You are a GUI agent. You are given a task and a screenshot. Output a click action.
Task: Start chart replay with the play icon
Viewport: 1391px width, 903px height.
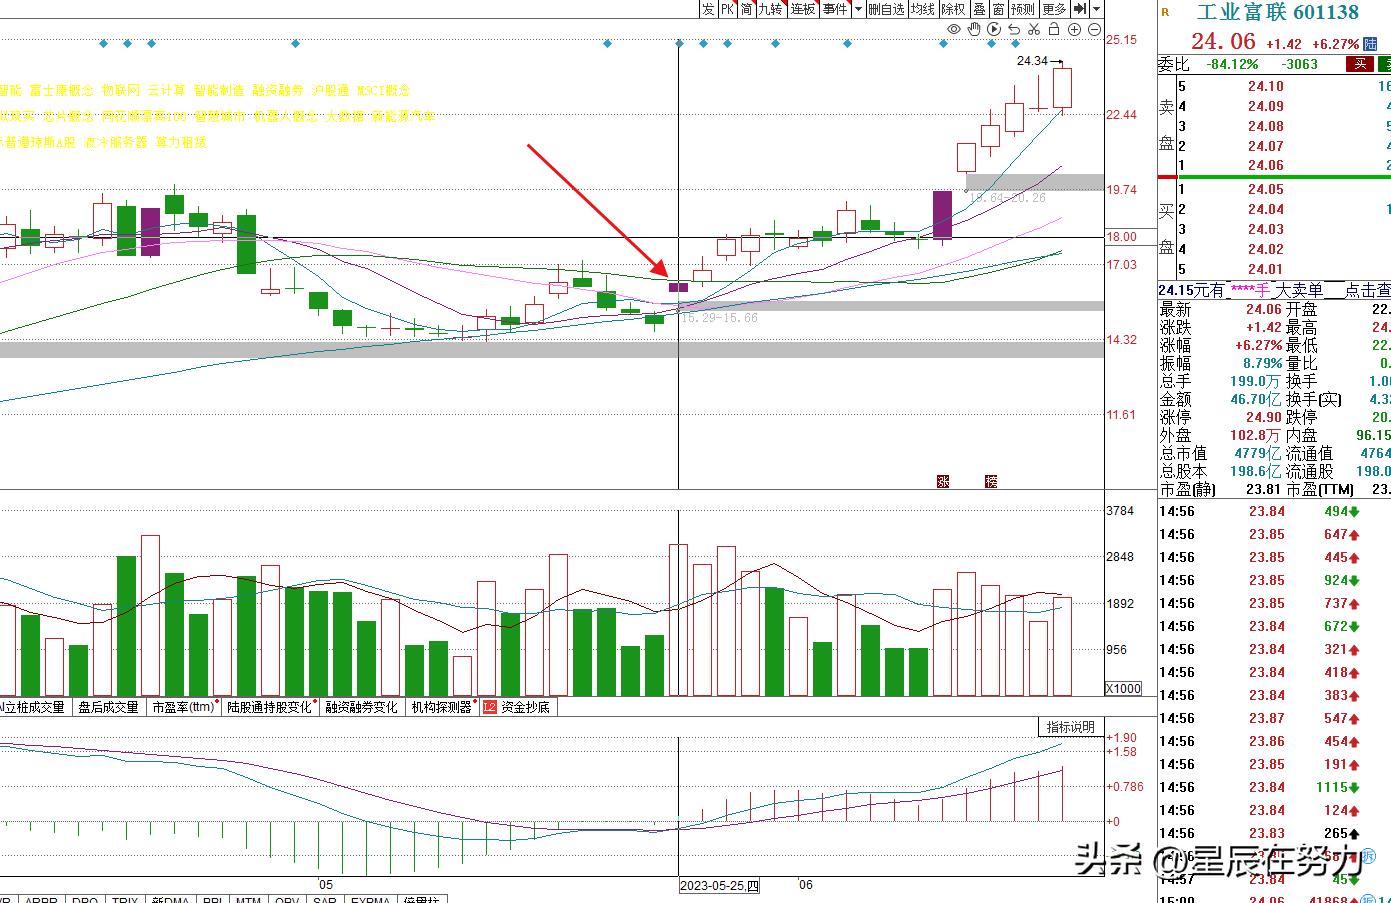(994, 30)
